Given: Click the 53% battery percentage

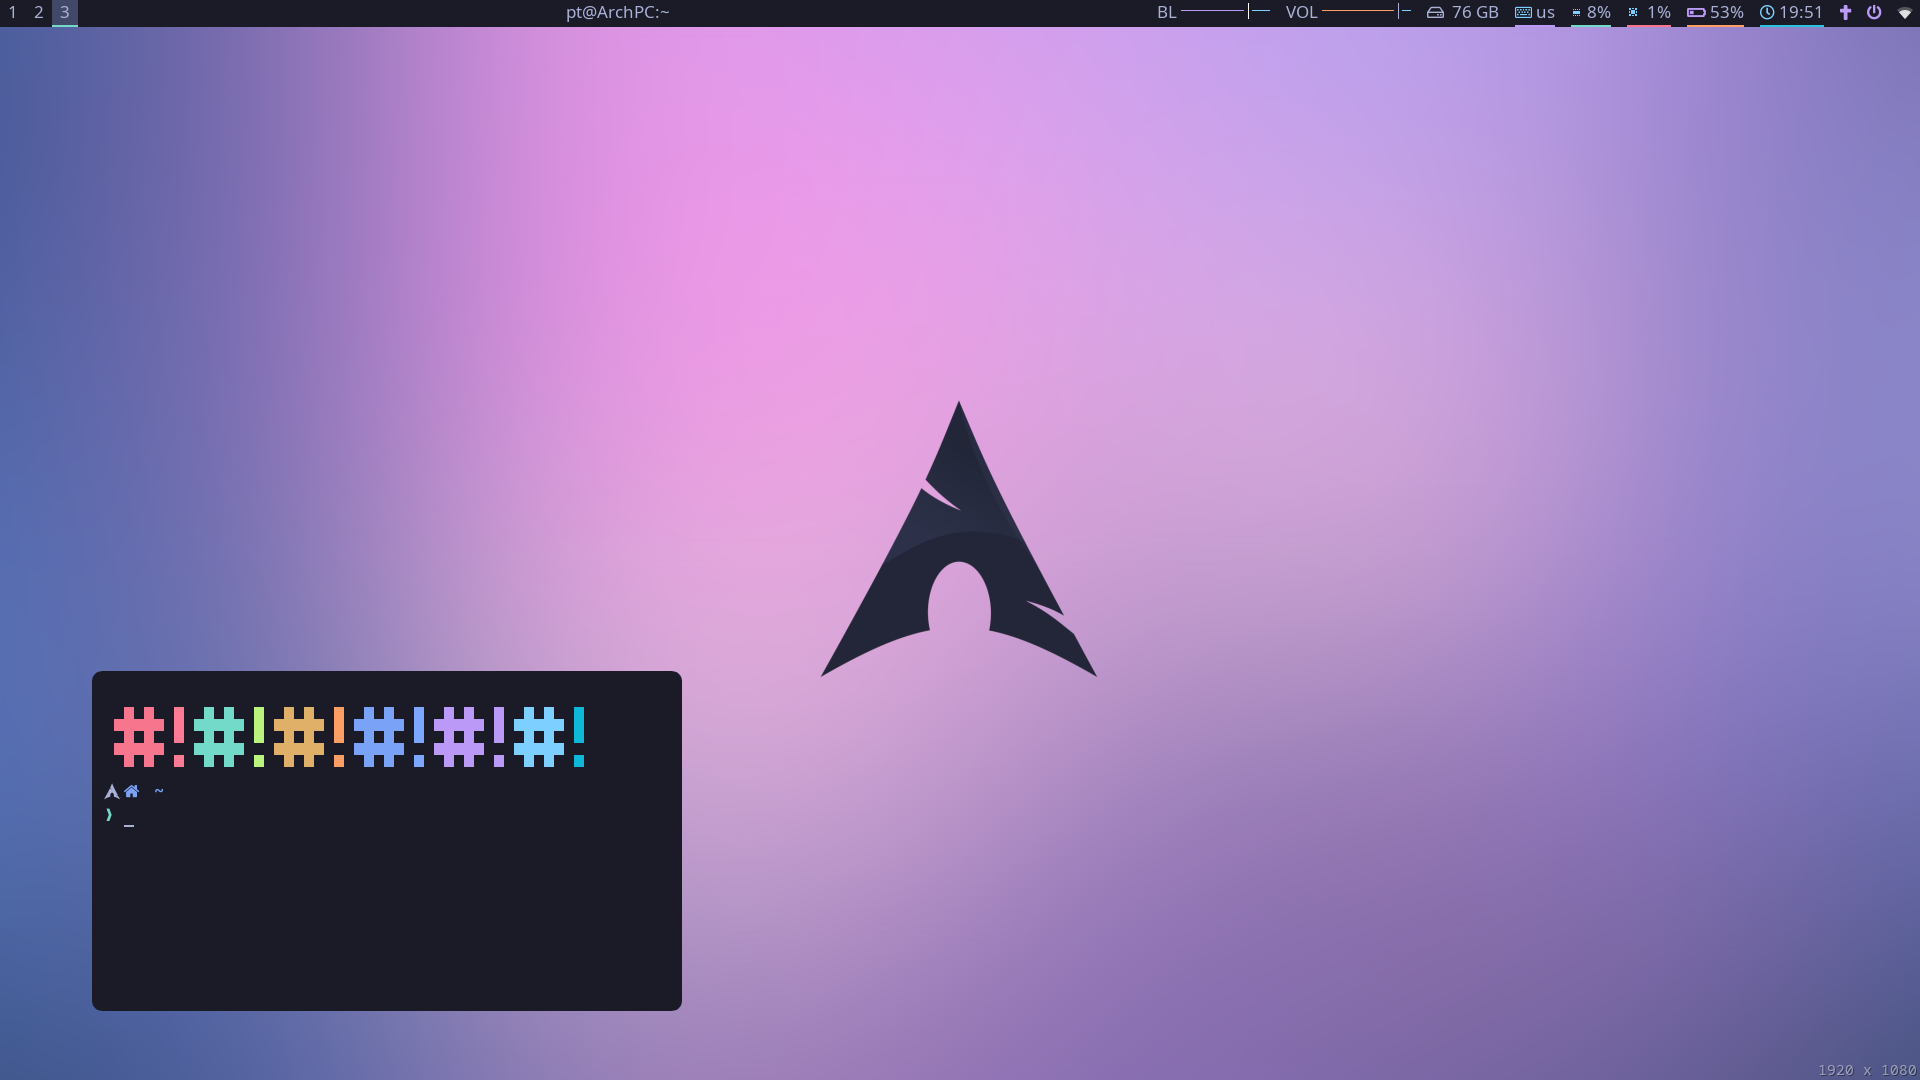Looking at the screenshot, I should click(x=1727, y=13).
